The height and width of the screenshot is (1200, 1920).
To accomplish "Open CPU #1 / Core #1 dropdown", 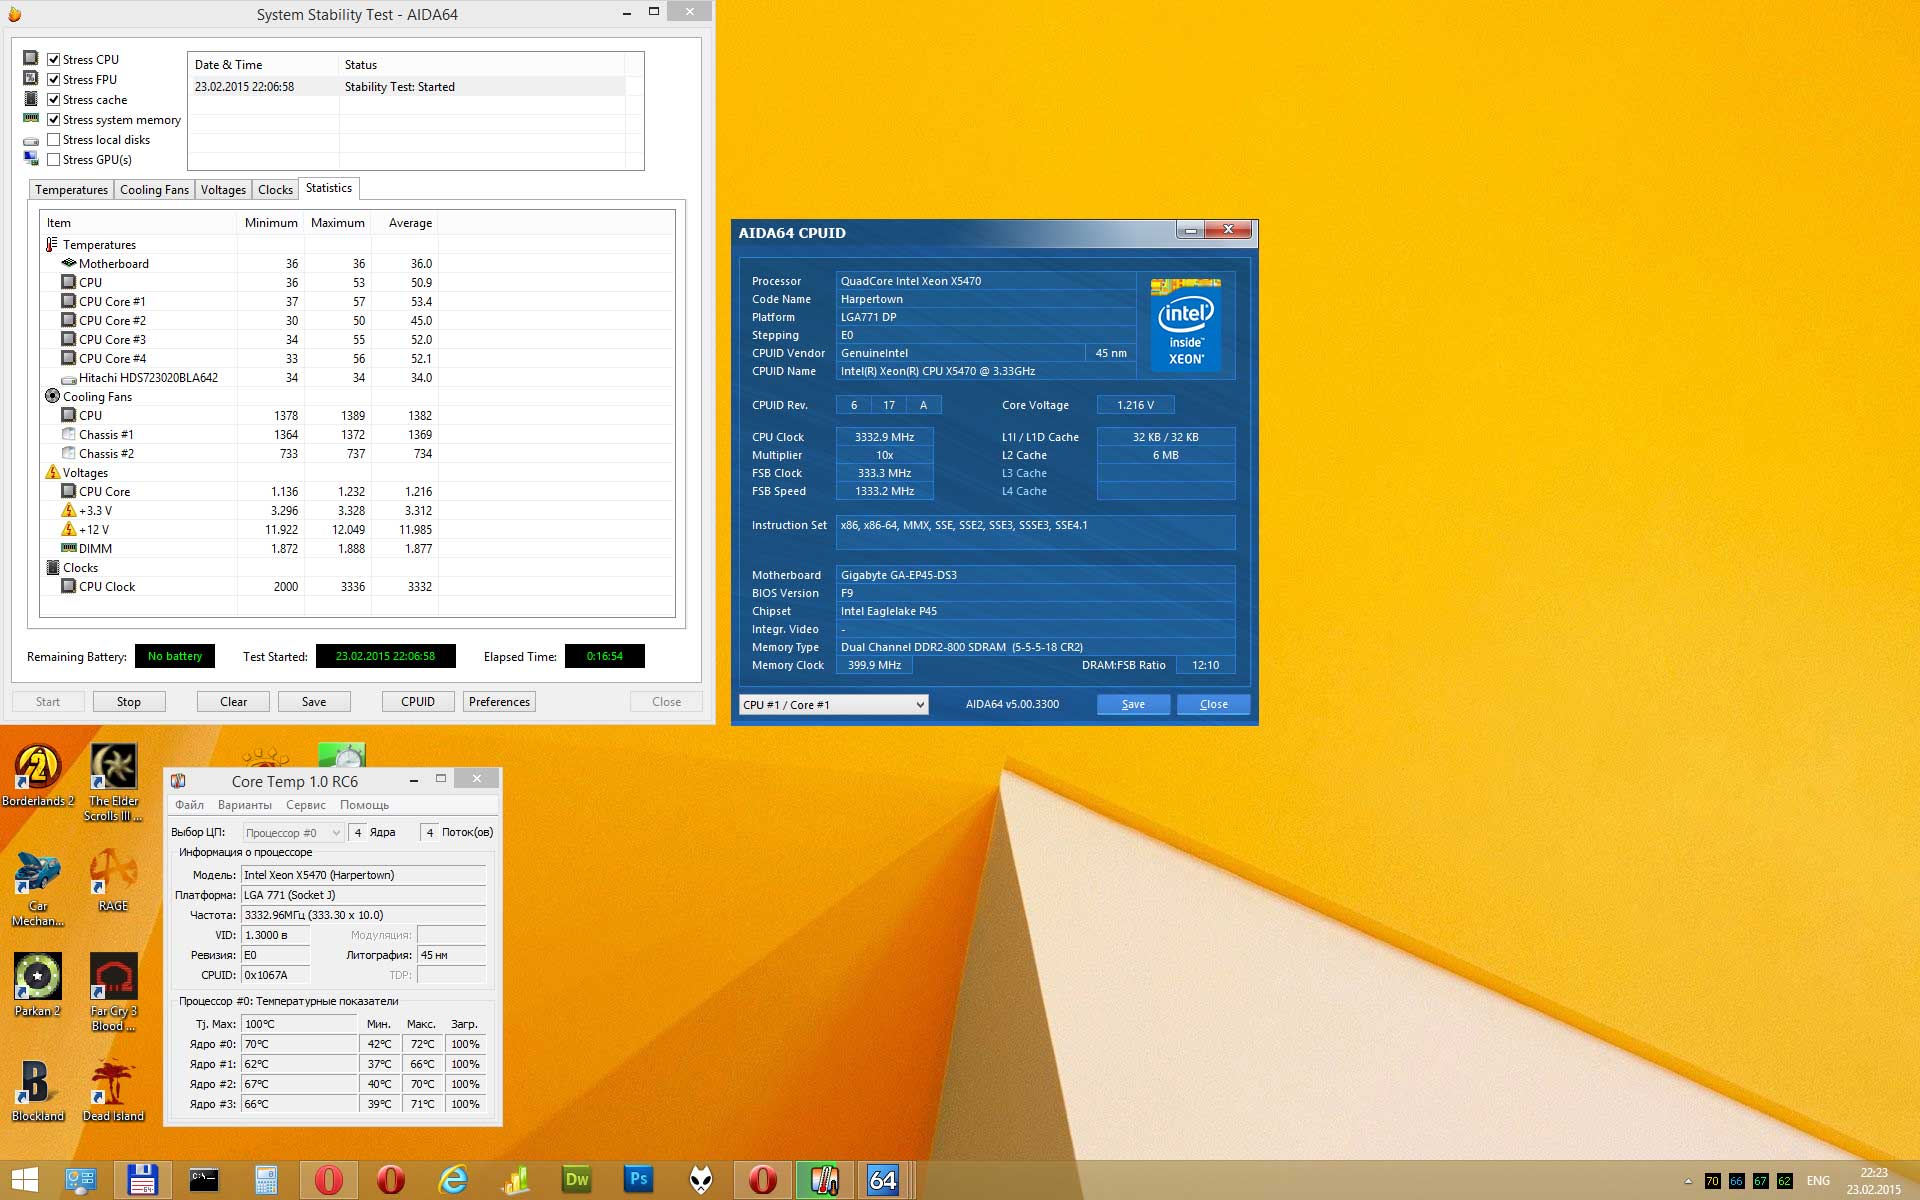I will [x=833, y=705].
